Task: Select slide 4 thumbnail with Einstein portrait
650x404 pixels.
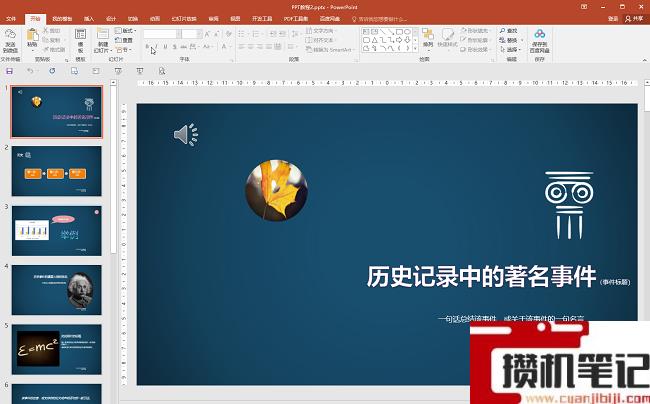Action: [x=57, y=290]
